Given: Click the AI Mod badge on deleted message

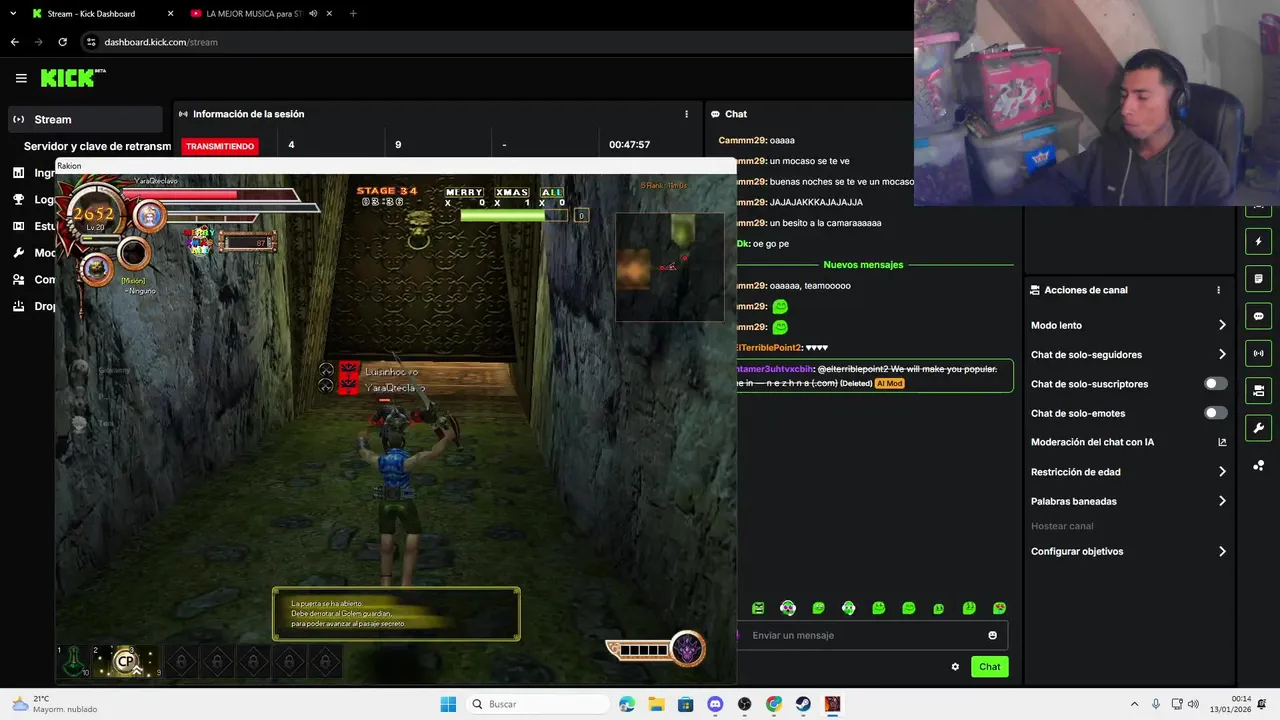Looking at the screenshot, I should tap(889, 383).
